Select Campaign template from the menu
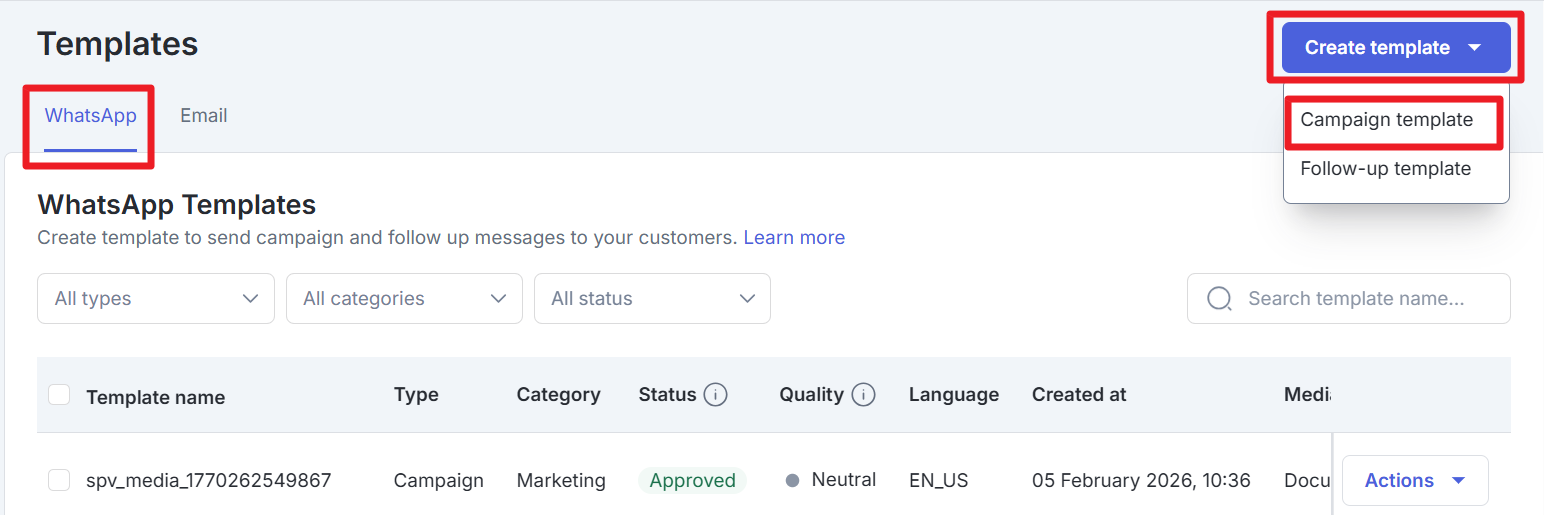1544x515 pixels. tap(1386, 120)
